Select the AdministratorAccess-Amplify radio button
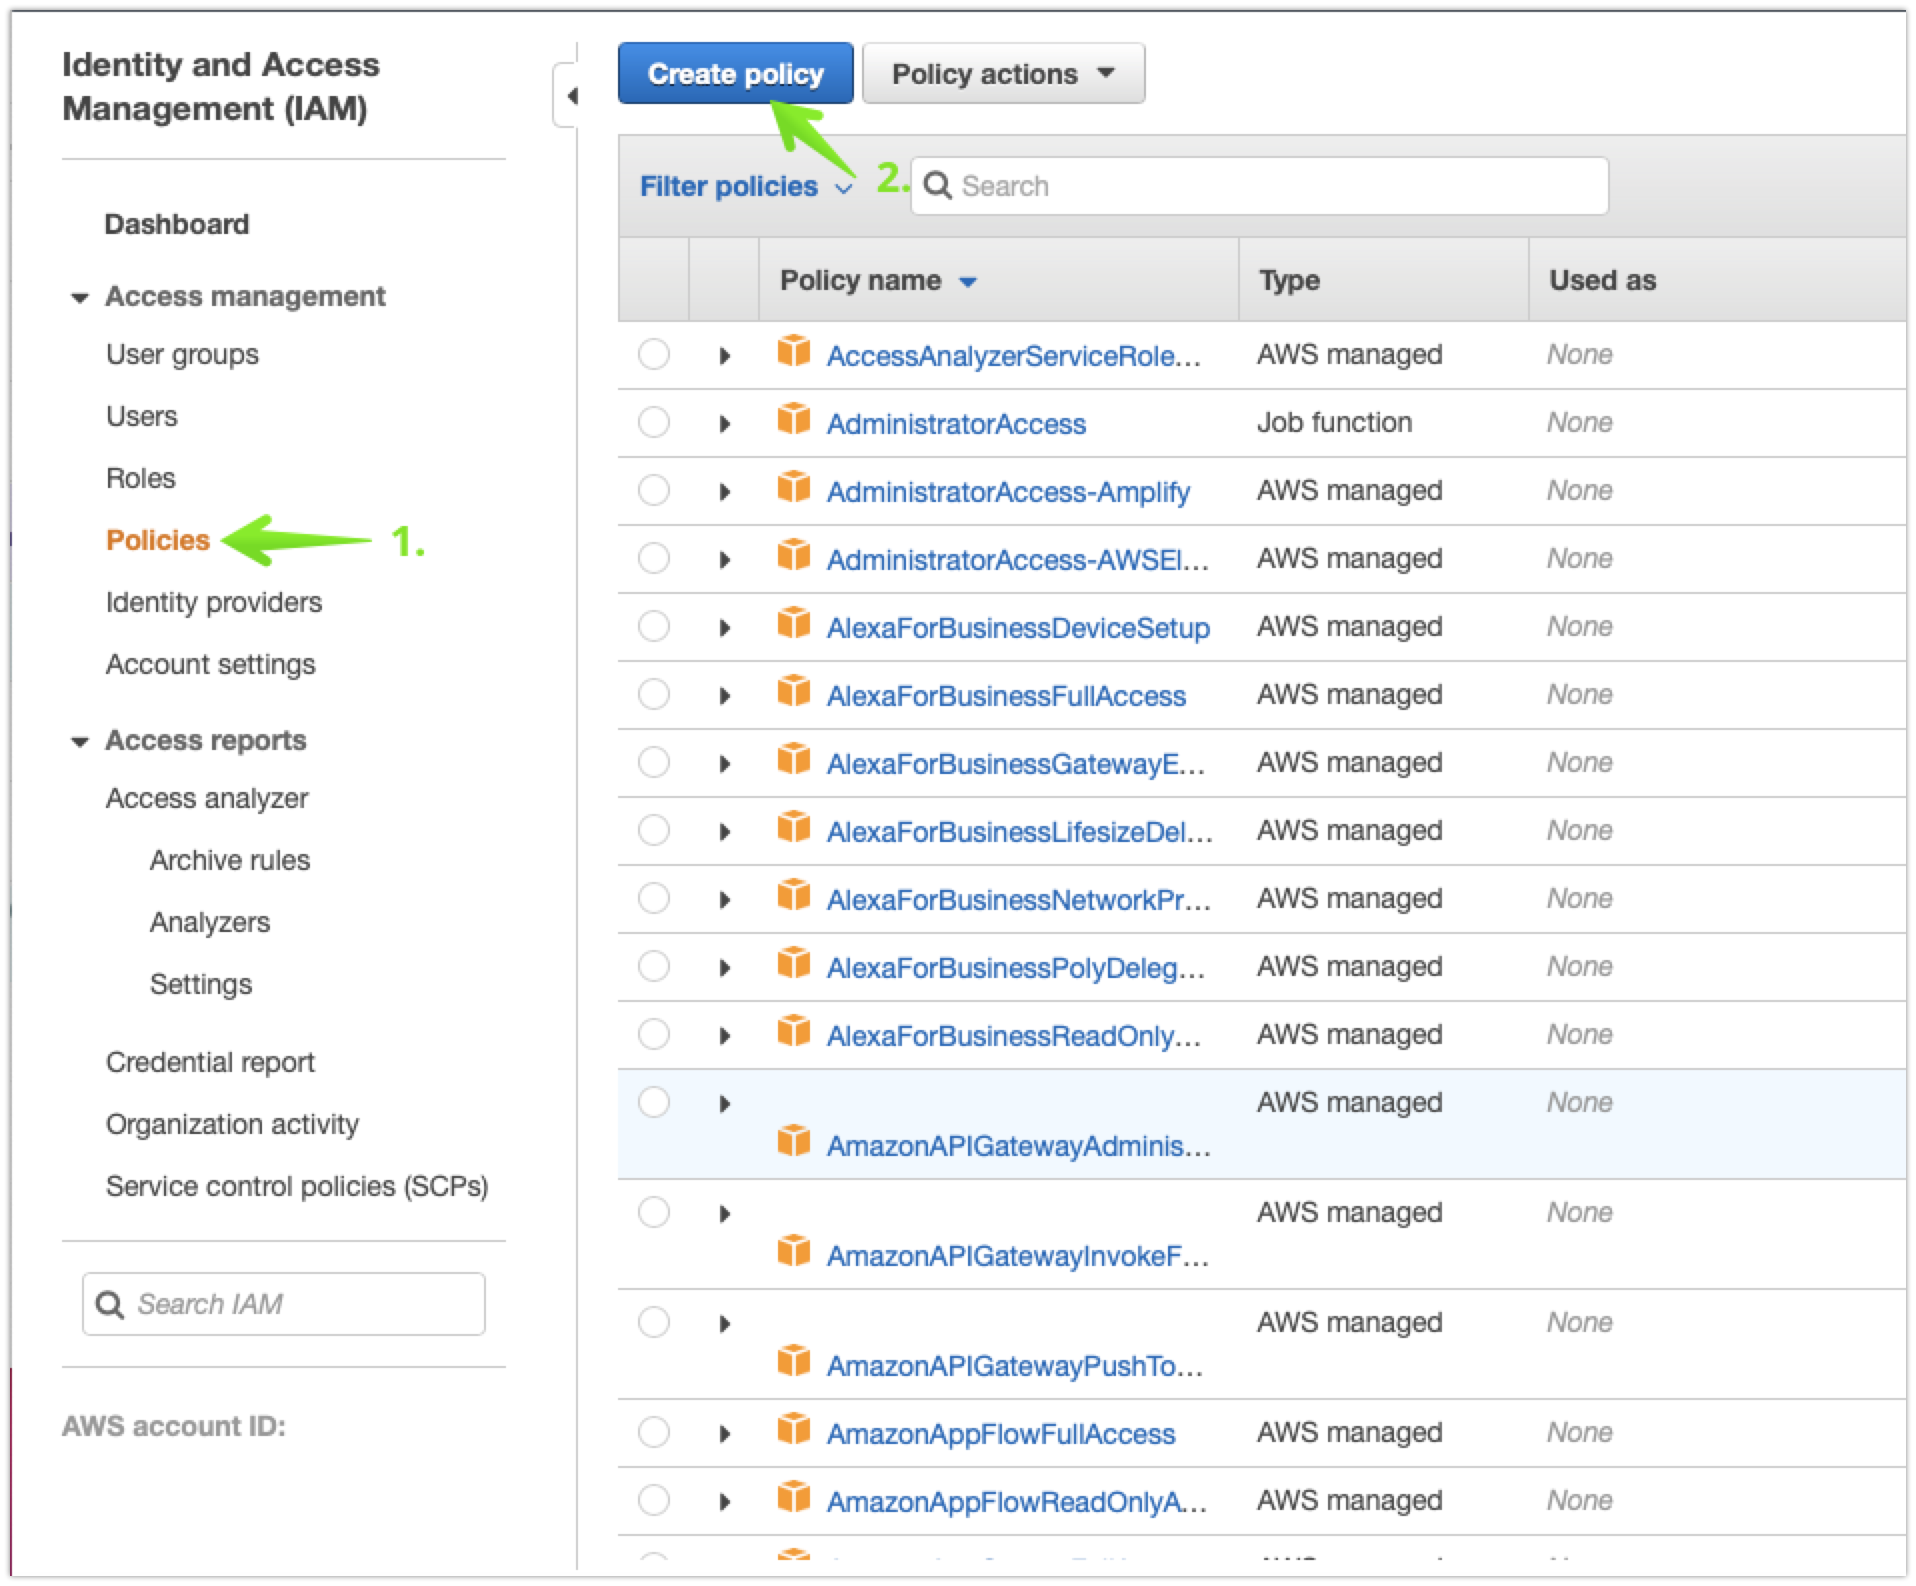Viewport: 1916px width, 1586px height. pos(654,490)
